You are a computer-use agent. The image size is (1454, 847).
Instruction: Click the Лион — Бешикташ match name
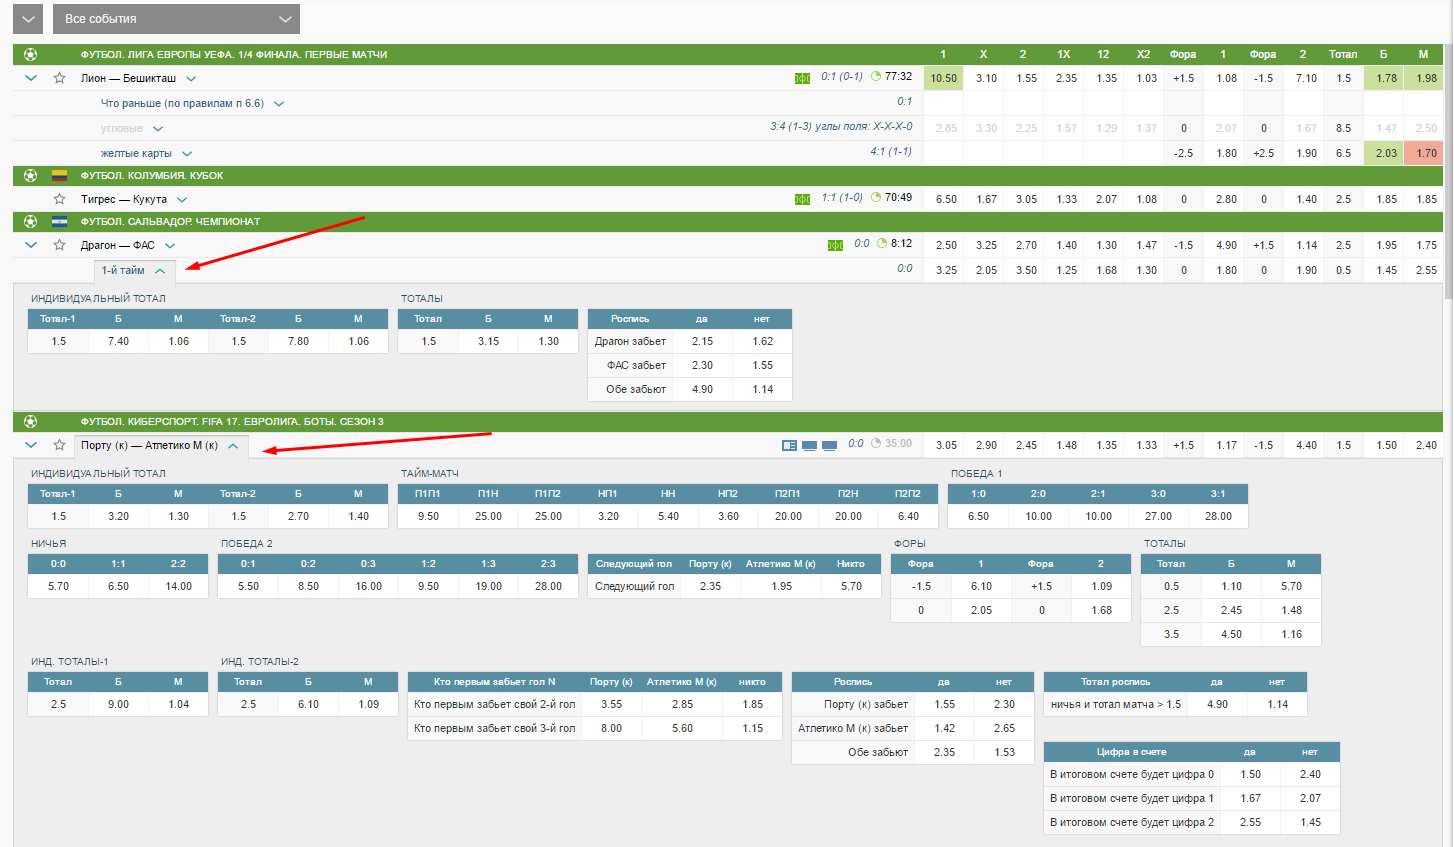(128, 78)
